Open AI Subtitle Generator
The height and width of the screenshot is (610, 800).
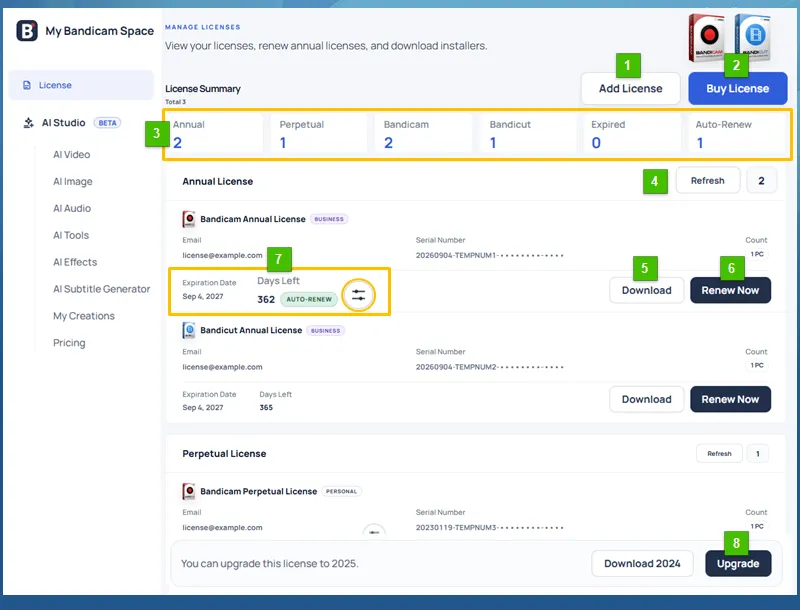(x=102, y=289)
